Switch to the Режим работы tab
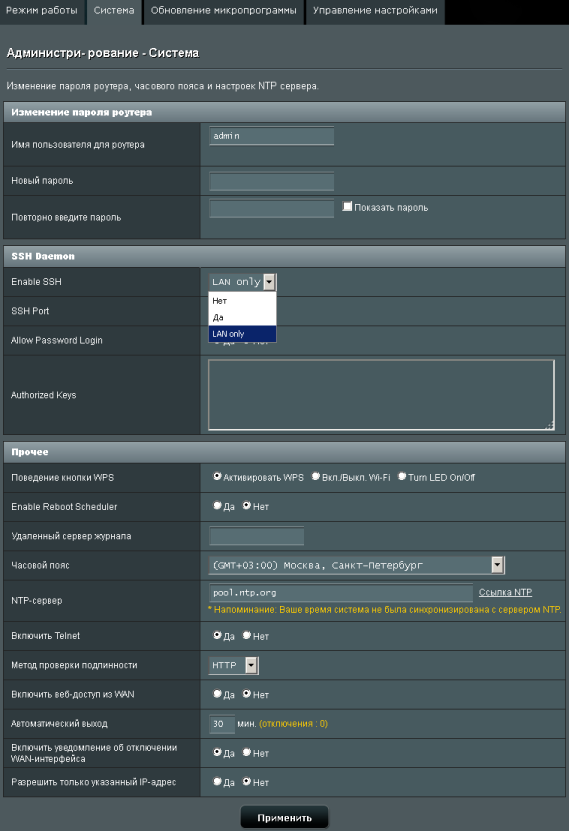569x831 pixels. 42,11
